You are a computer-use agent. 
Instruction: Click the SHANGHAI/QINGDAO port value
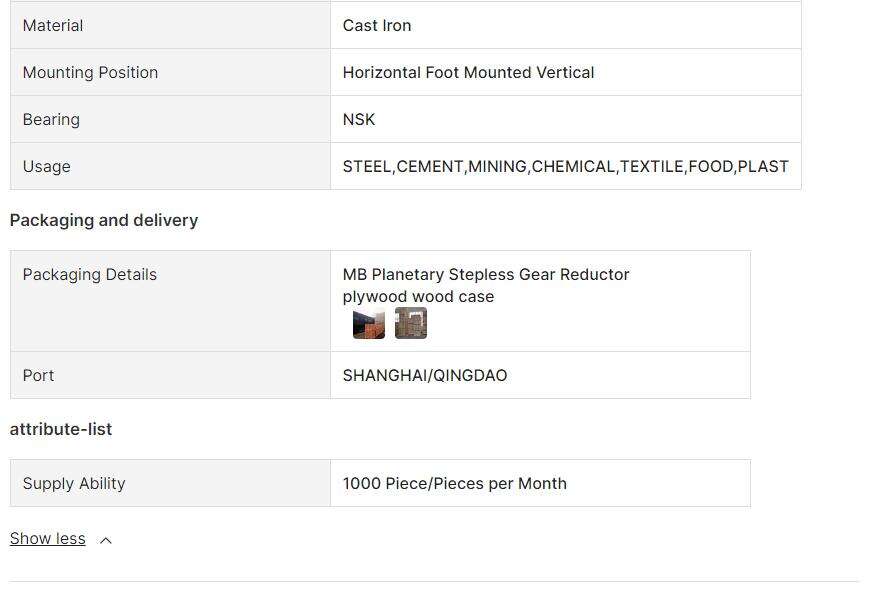(x=425, y=375)
